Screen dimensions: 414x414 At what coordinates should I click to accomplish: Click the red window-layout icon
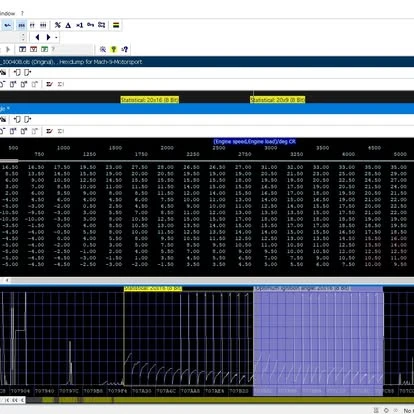34,49
